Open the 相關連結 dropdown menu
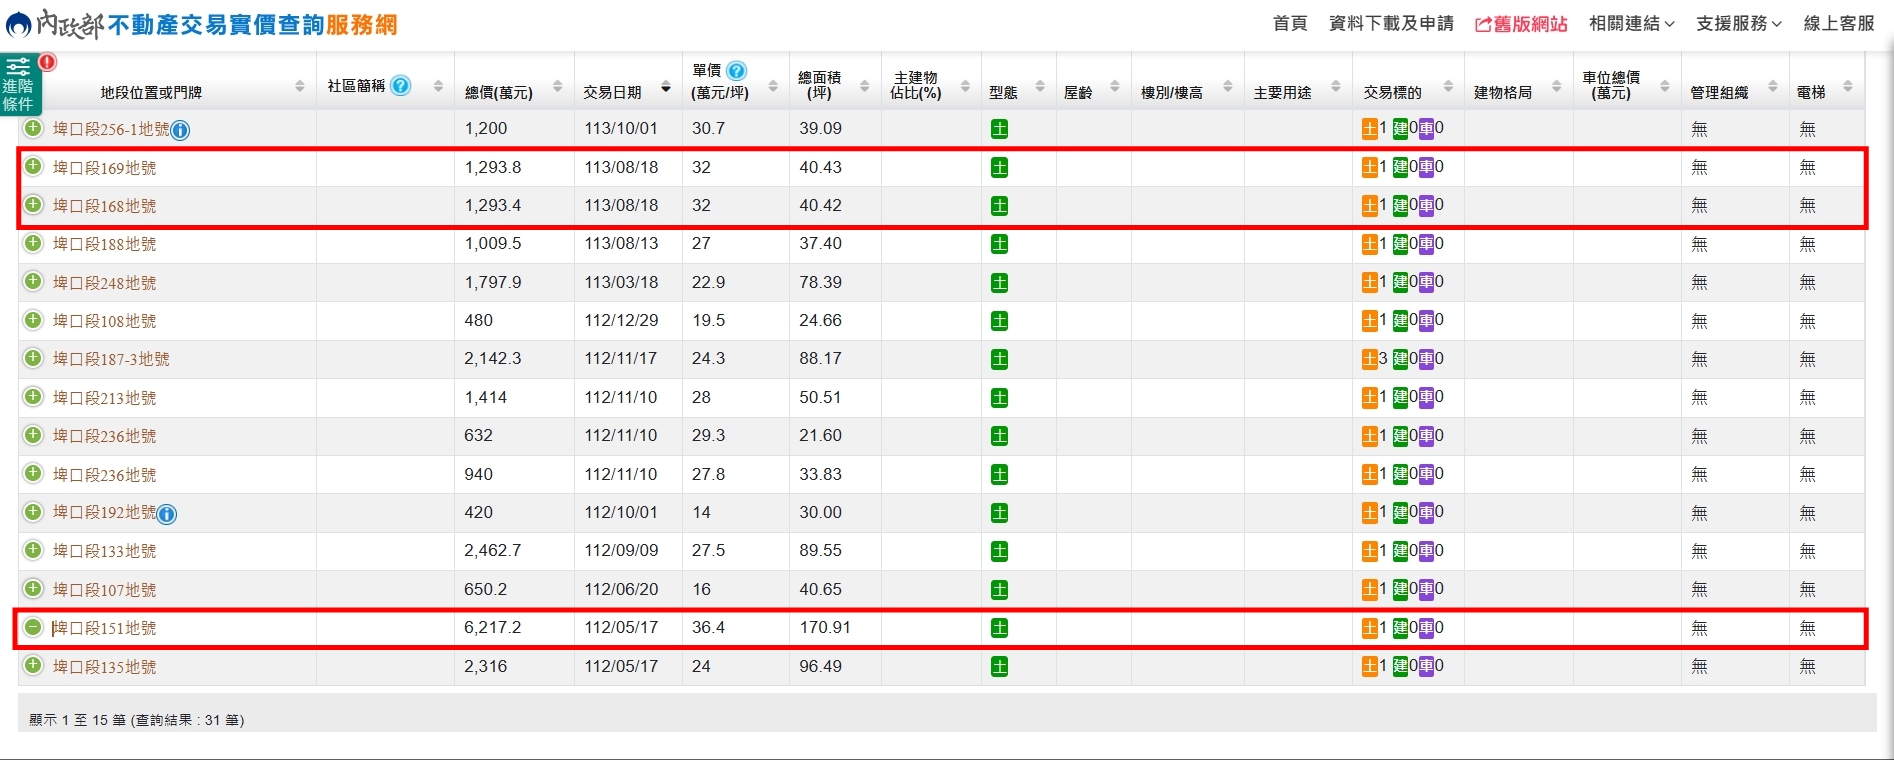This screenshot has height=760, width=1894. pos(1631,24)
